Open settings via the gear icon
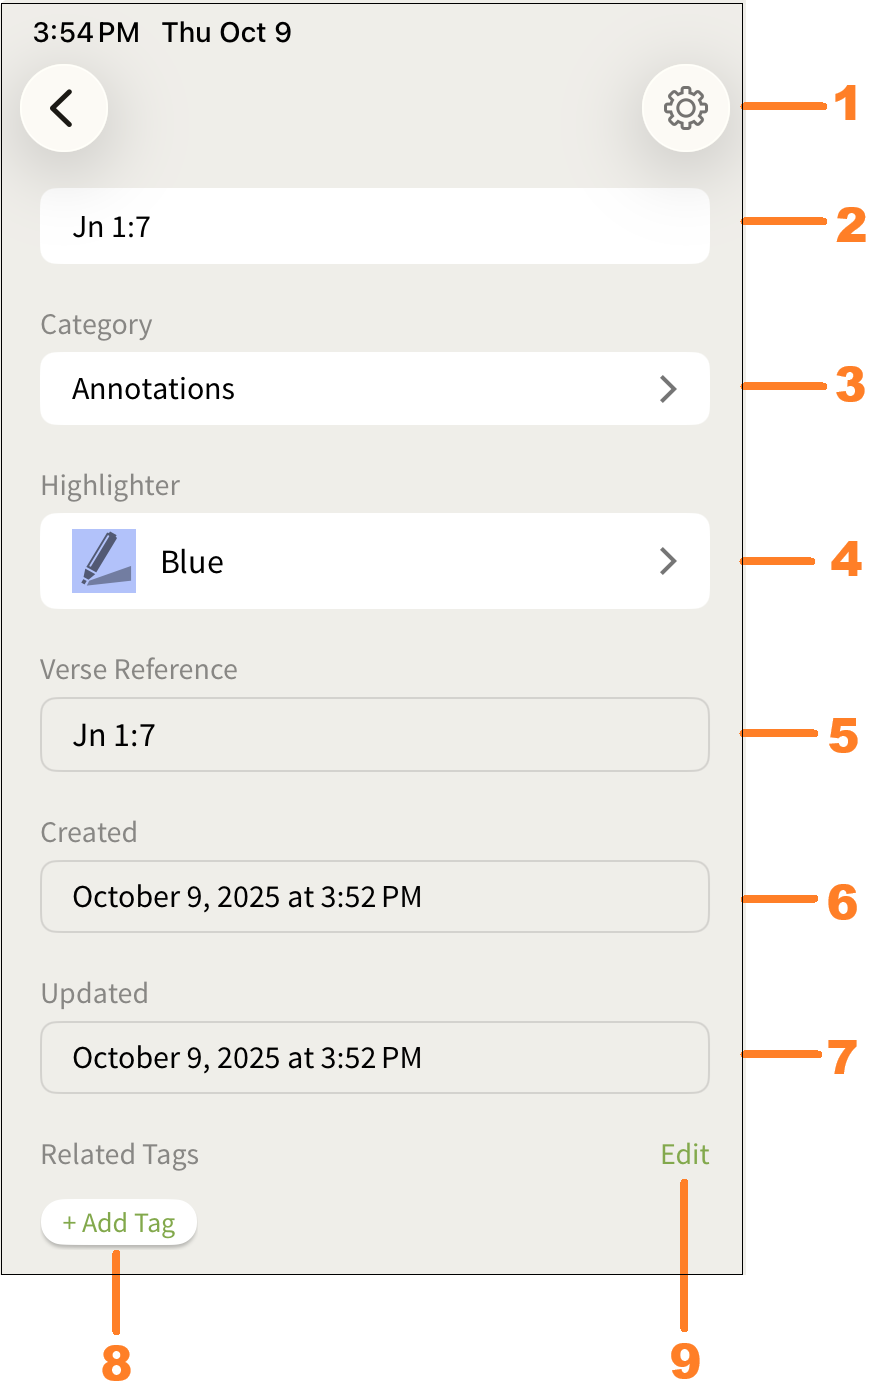Viewport: 879px width, 1387px height. [685, 108]
